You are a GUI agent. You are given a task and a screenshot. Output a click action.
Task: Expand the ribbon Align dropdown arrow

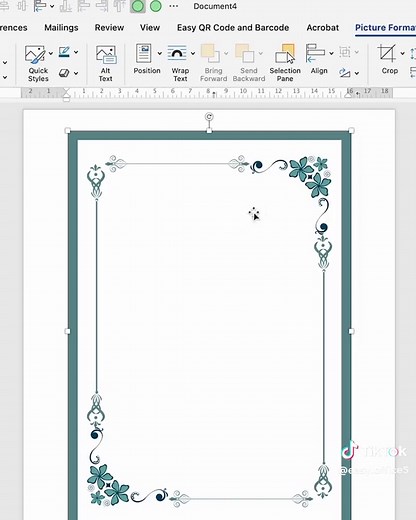point(331,53)
